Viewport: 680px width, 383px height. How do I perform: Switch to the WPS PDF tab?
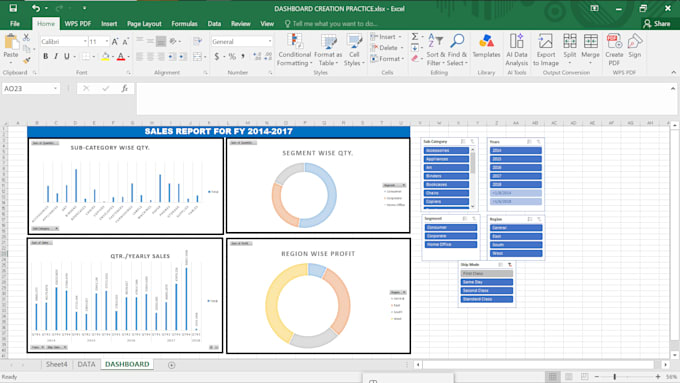pyautogui.click(x=78, y=23)
